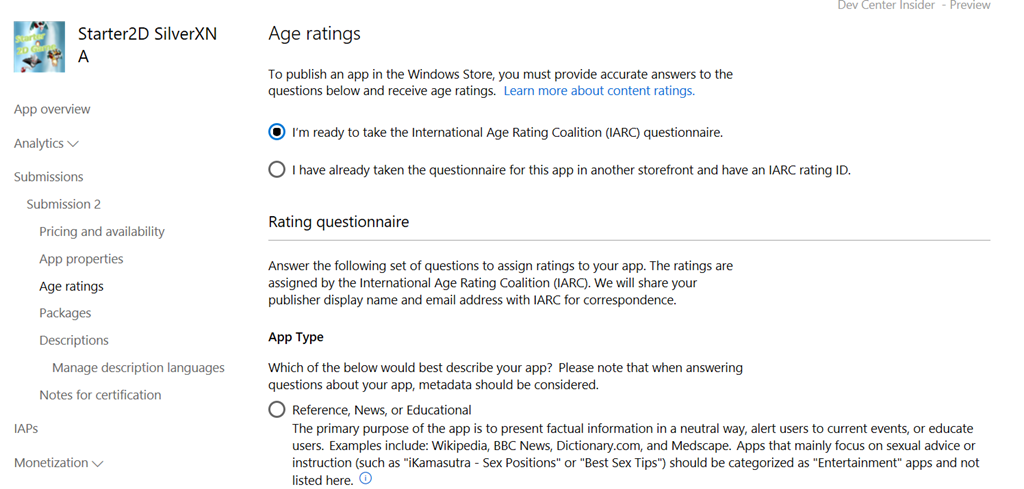Select Submission 2 in sidebar
The image size is (1024, 489).
pyautogui.click(x=64, y=204)
